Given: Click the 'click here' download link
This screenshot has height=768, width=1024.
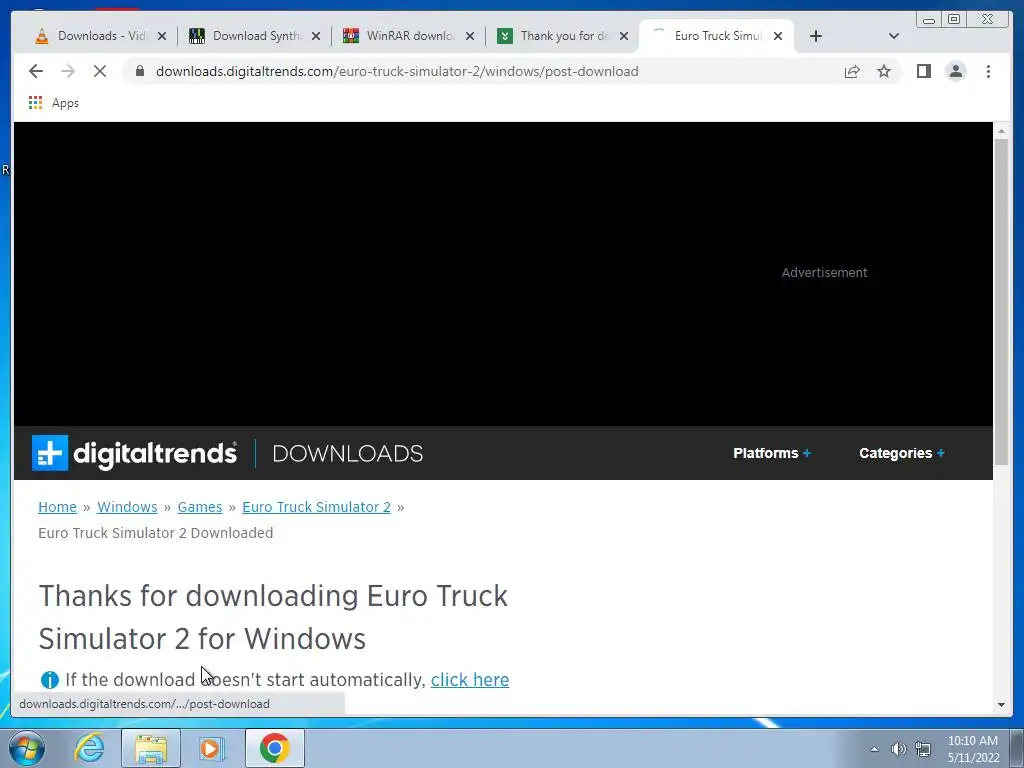Looking at the screenshot, I should pos(470,680).
